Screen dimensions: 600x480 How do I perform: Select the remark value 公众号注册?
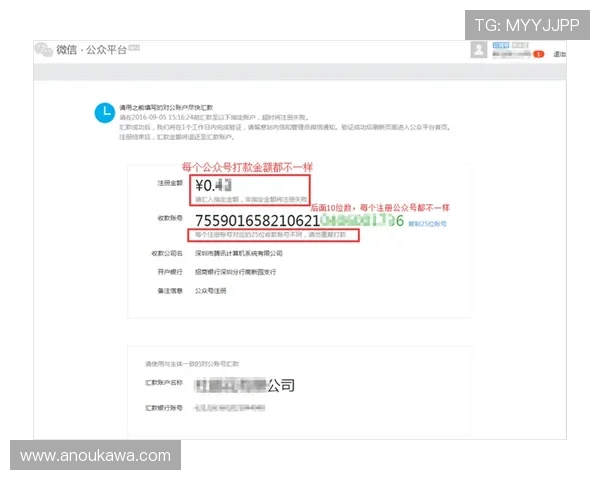click(x=210, y=291)
